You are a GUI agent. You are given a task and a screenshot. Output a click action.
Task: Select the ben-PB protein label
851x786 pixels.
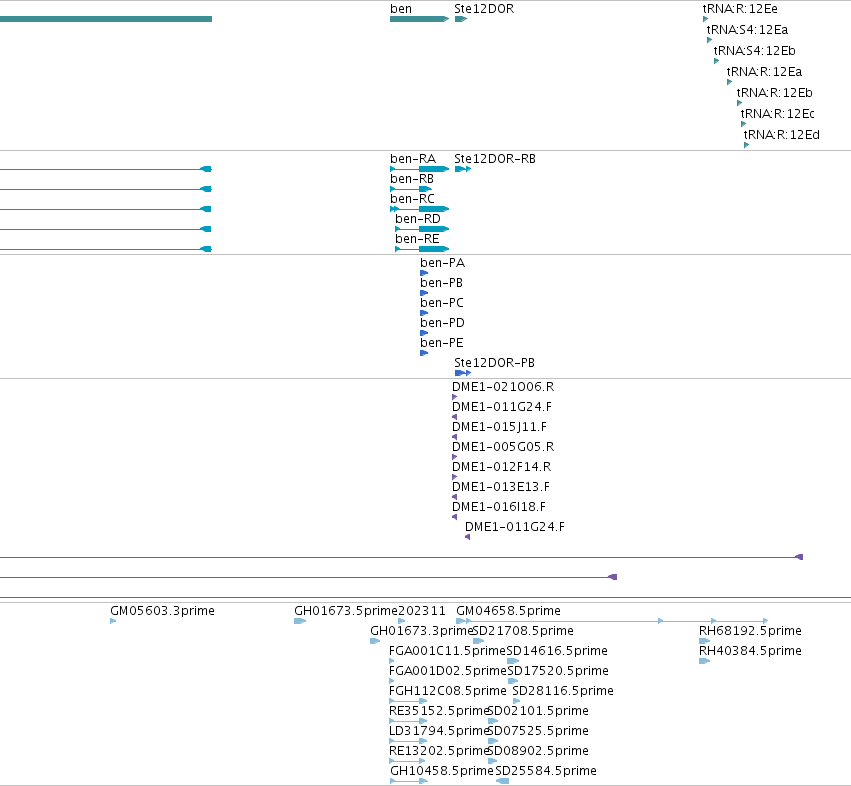pyautogui.click(x=441, y=283)
